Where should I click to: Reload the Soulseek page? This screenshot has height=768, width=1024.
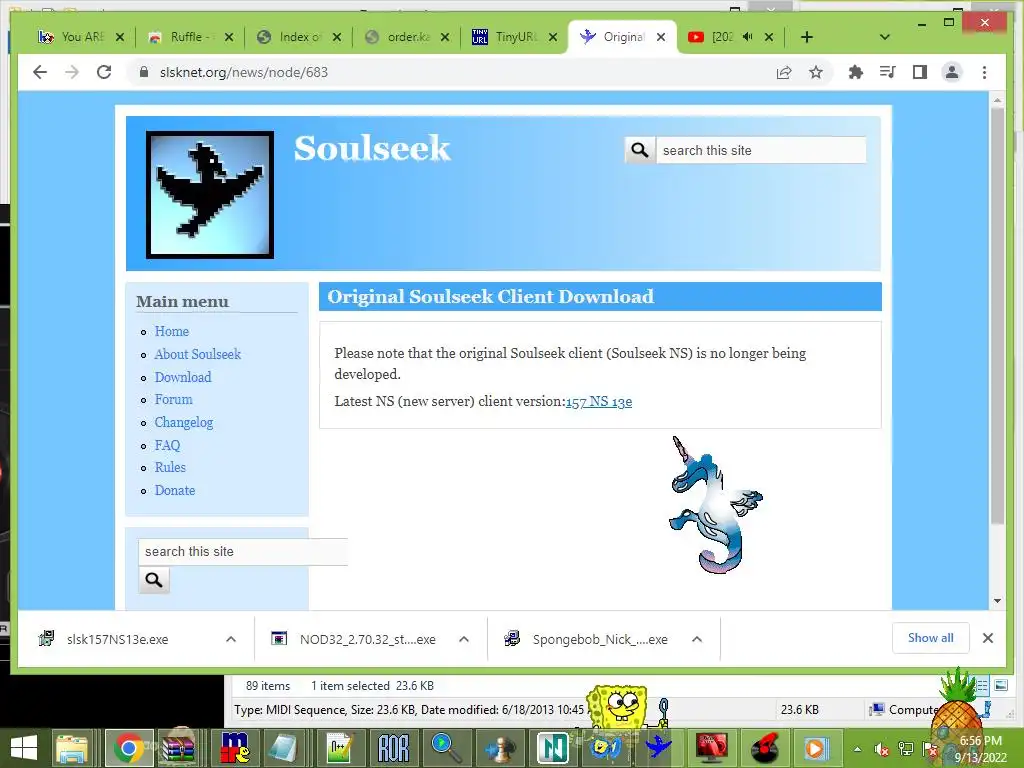click(x=104, y=72)
